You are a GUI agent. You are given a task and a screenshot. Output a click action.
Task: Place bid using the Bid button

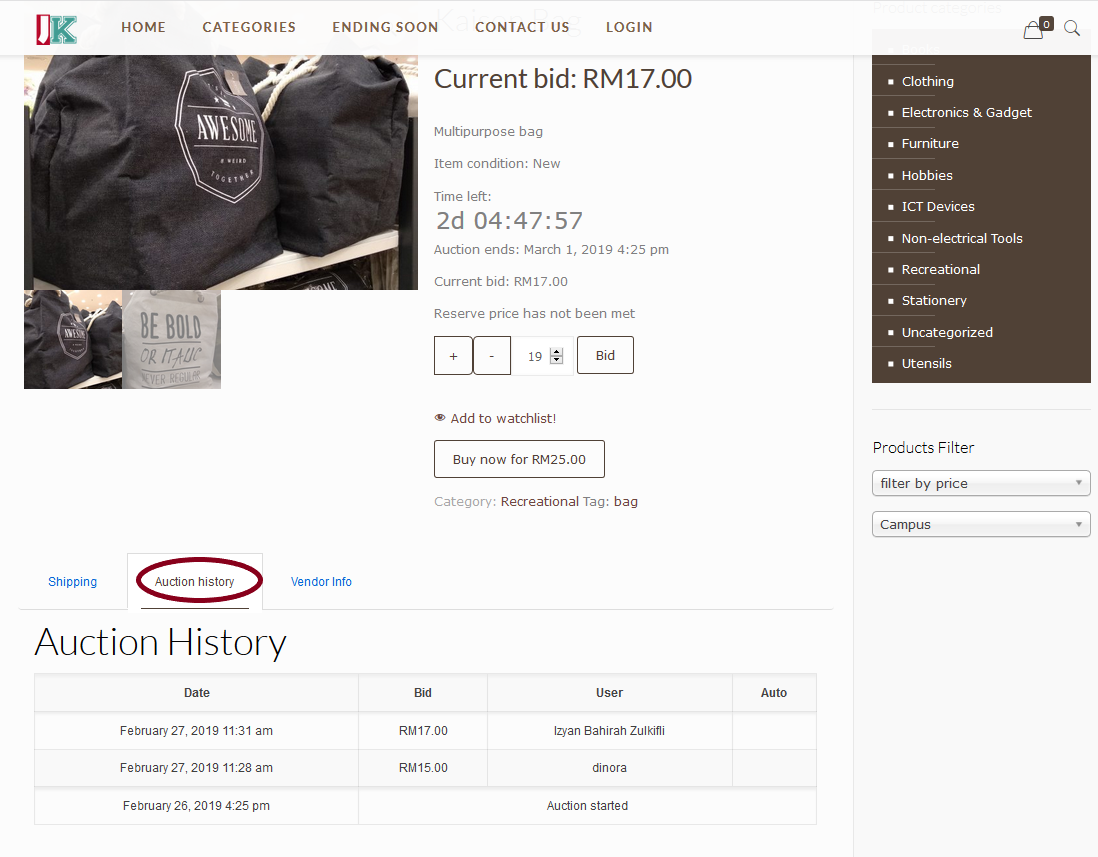click(605, 356)
